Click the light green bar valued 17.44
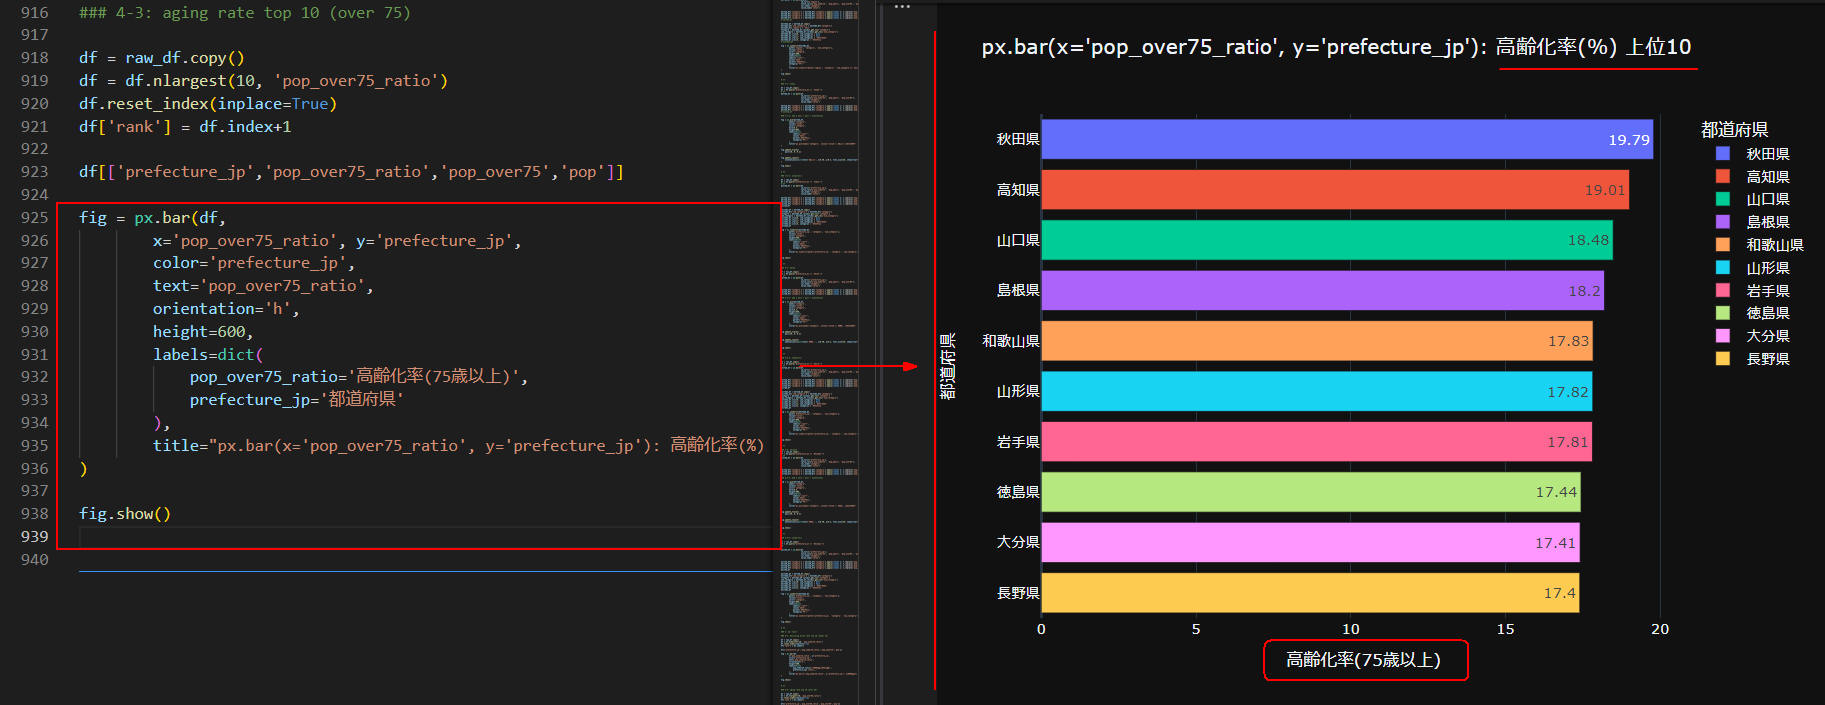This screenshot has width=1825, height=705. 1311,492
